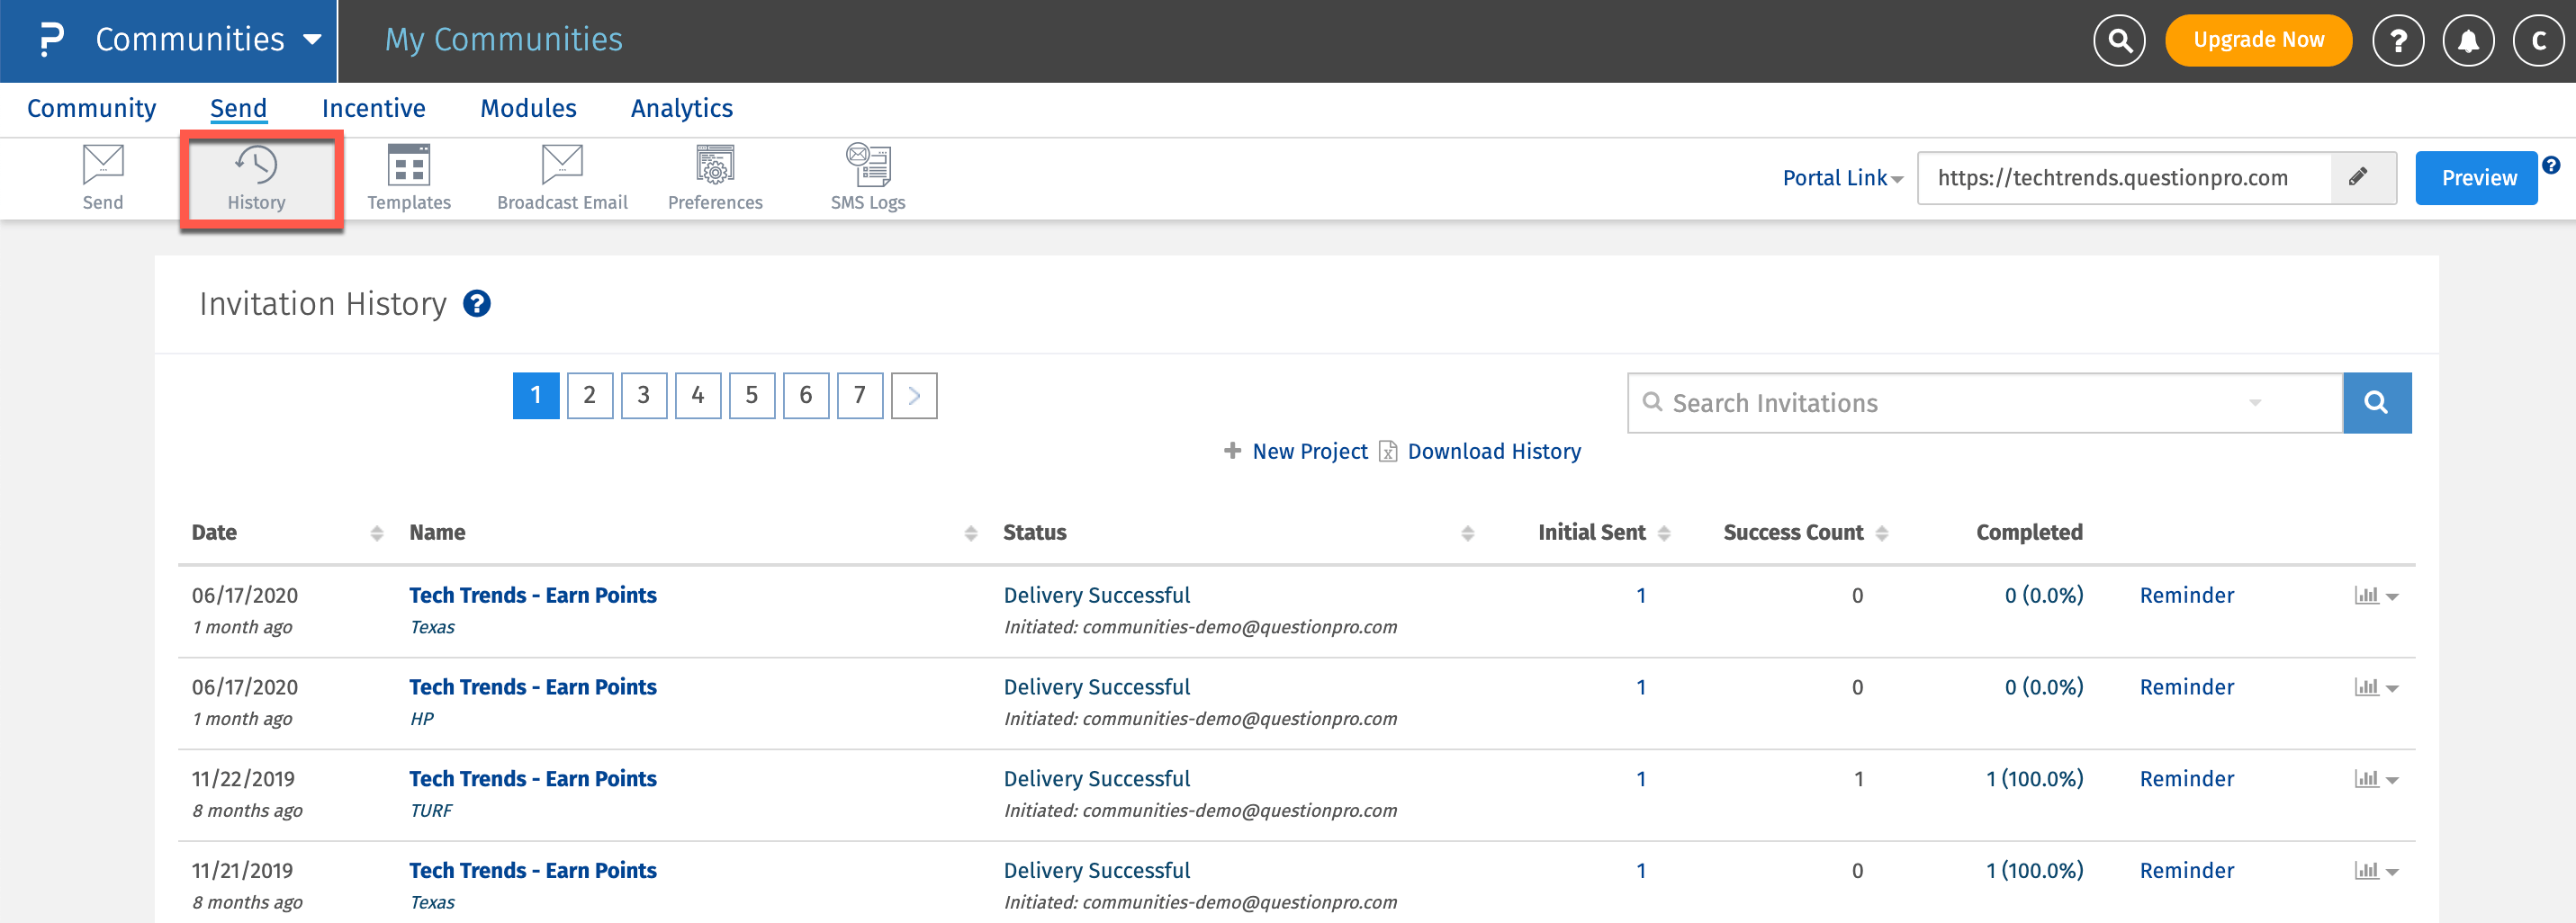Click the Download History link

[1493, 452]
